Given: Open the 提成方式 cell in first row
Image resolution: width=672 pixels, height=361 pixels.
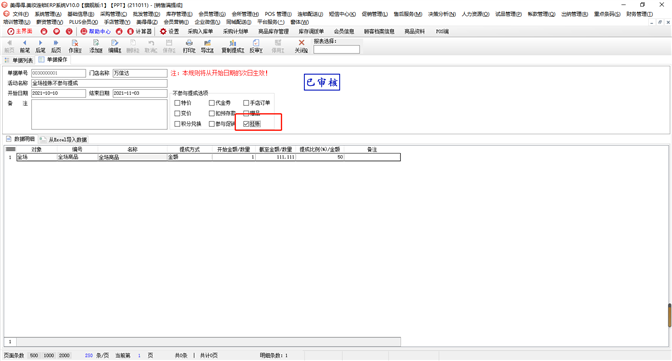Looking at the screenshot, I should coord(189,157).
